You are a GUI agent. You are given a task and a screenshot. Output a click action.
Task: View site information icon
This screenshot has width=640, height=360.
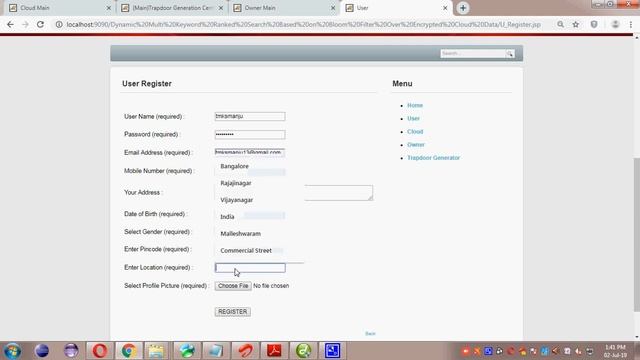59,24
